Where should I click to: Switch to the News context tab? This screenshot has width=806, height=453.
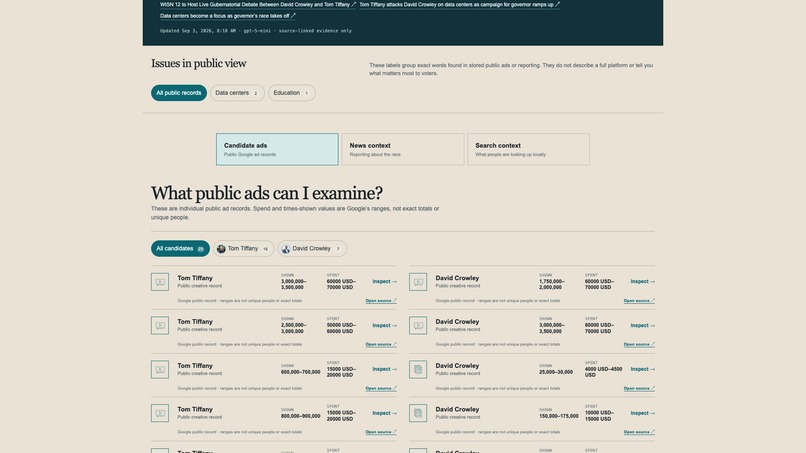click(402, 150)
